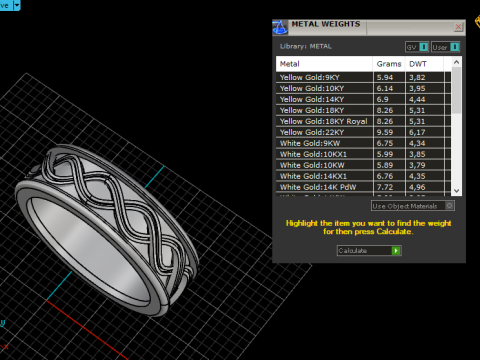Click the Metal column header
Image resolution: width=480 pixels, height=360 pixels.
tap(324, 64)
